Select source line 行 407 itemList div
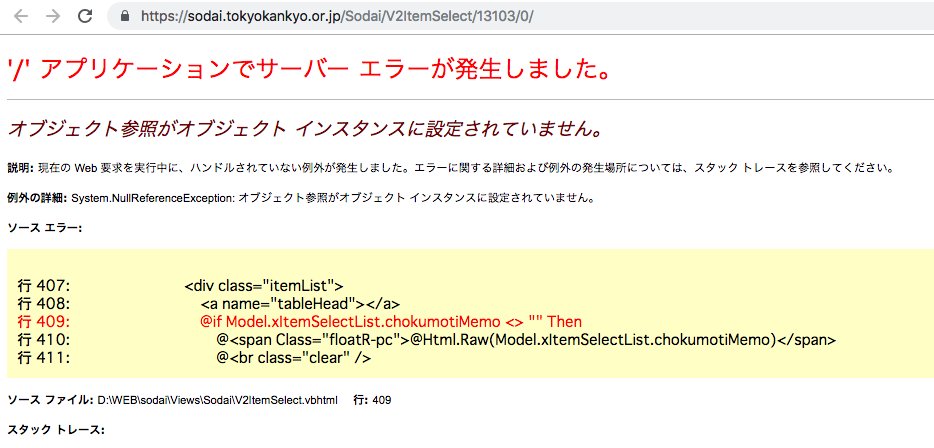934x448 pixels. pyautogui.click(x=181, y=285)
